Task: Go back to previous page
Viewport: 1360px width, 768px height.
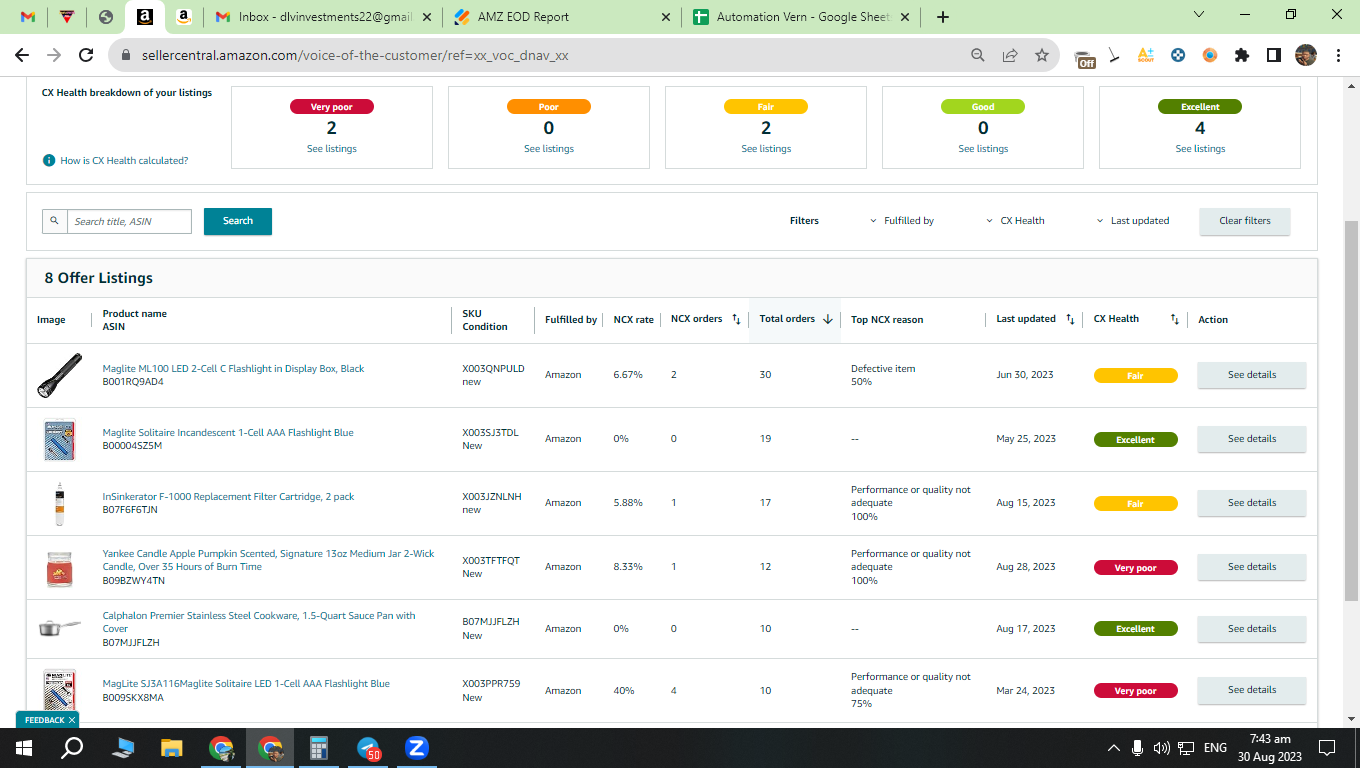Action: 22,55
